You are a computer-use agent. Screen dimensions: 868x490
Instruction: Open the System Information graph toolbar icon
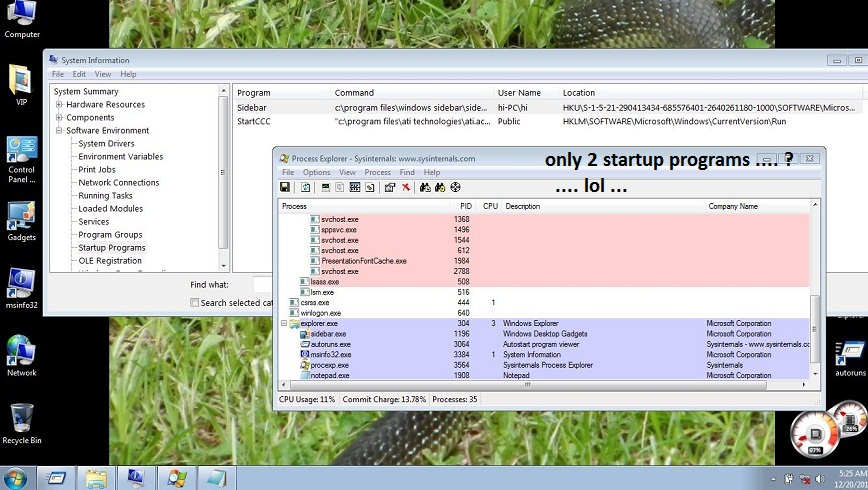point(326,187)
